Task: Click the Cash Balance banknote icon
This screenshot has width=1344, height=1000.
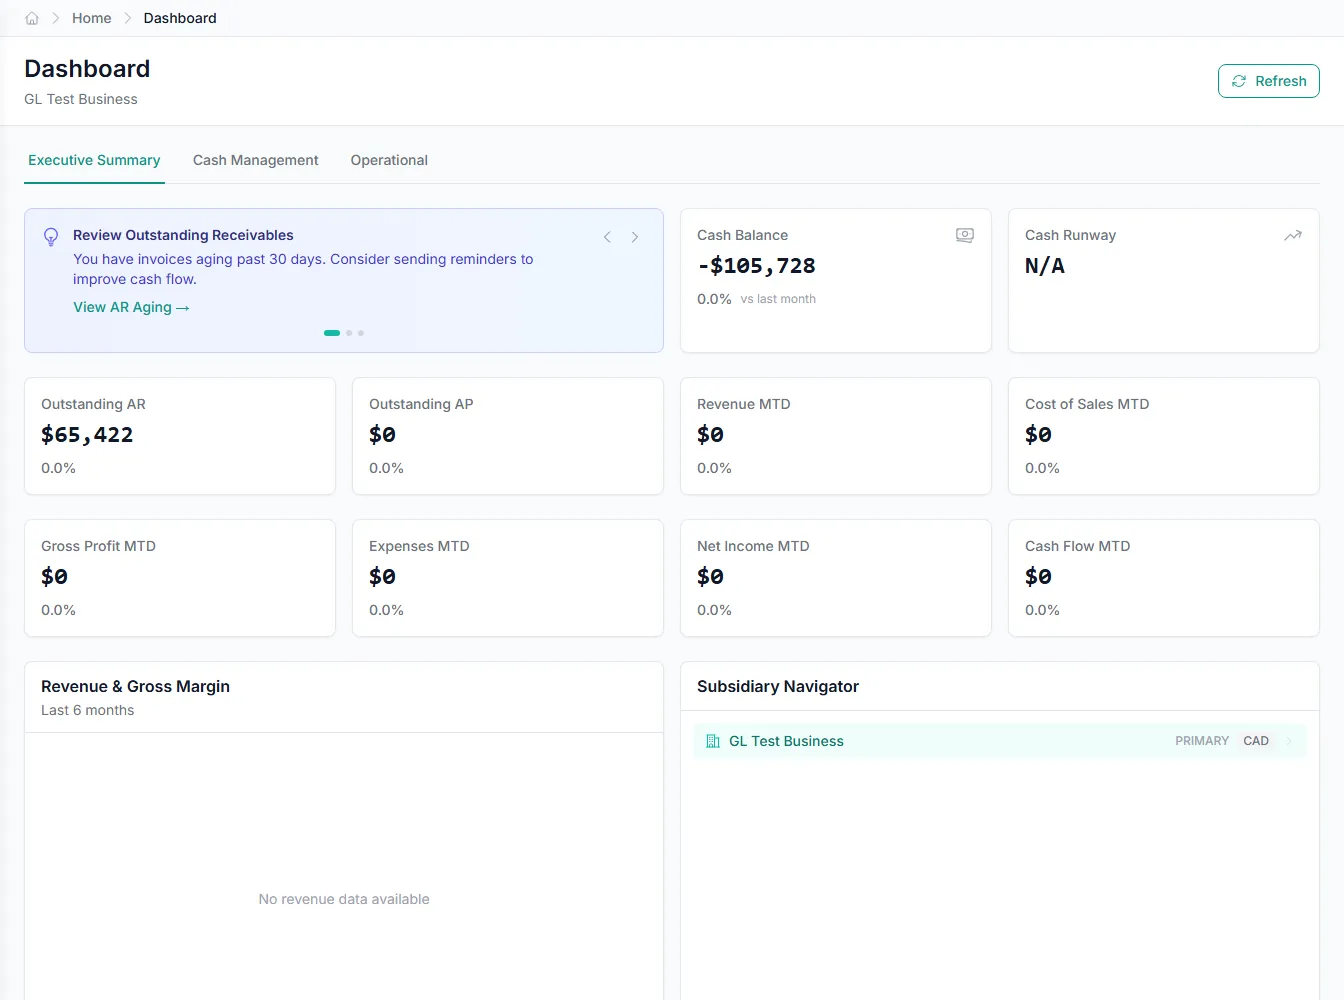Action: [x=965, y=235]
